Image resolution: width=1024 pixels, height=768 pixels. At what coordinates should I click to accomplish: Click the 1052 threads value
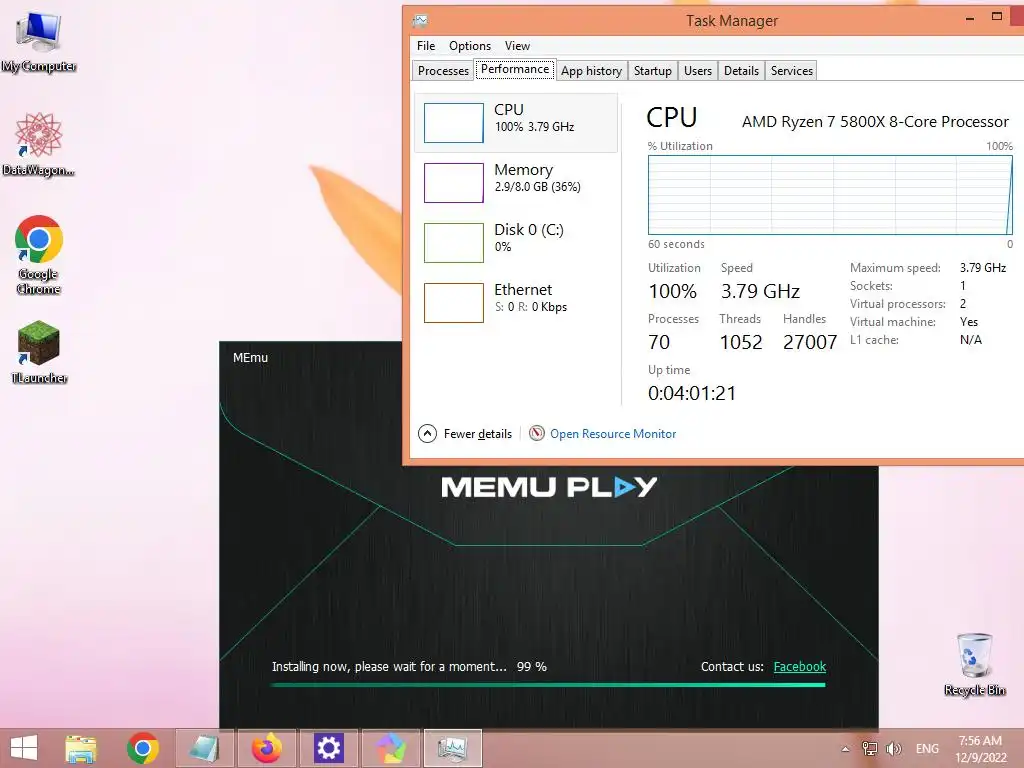click(741, 342)
